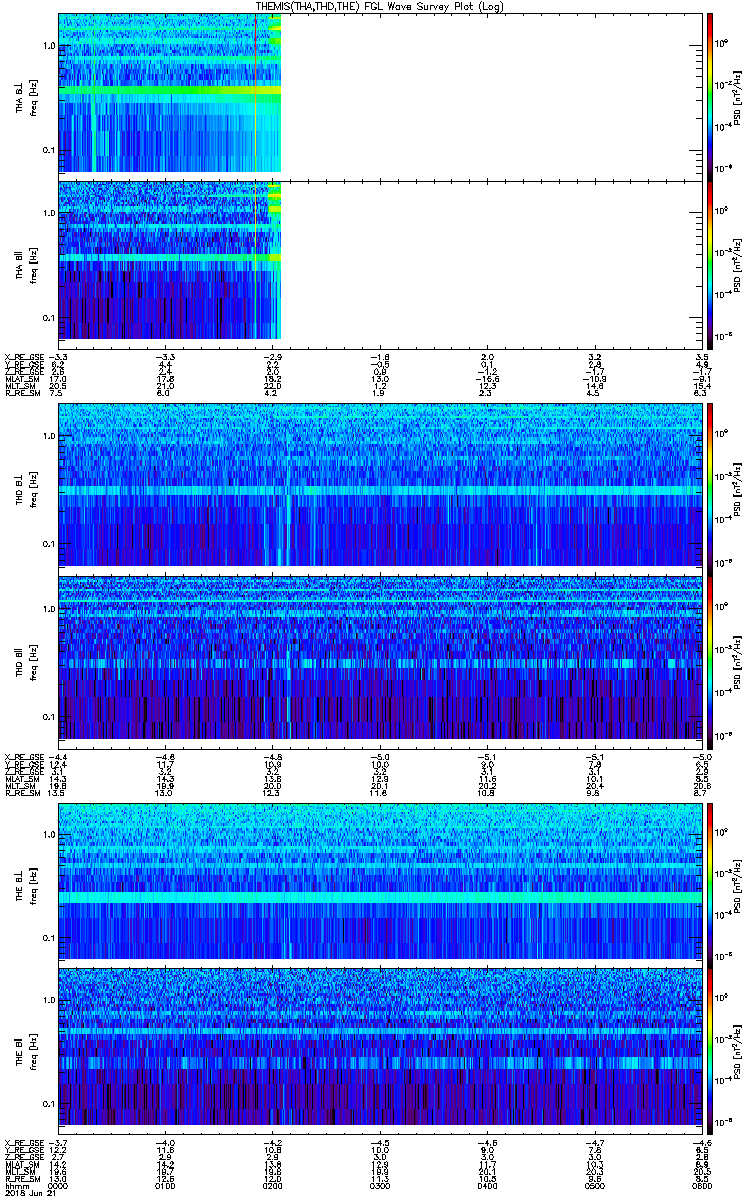Click the colorbar beside the upper THE spectrogram
This screenshot has height=1200, width=750.
pyautogui.click(x=711, y=880)
